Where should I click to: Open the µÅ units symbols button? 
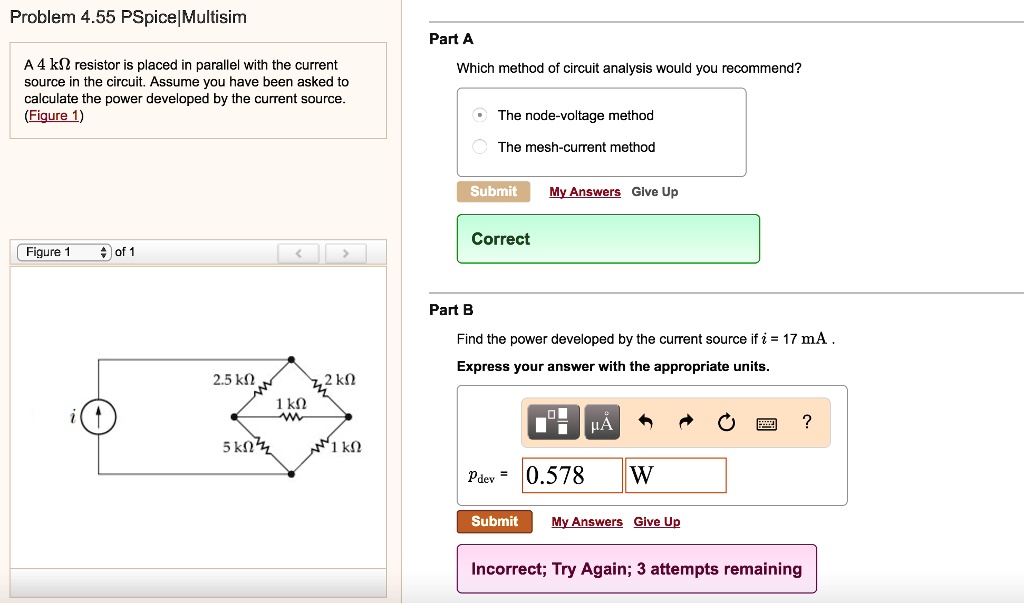coord(602,422)
